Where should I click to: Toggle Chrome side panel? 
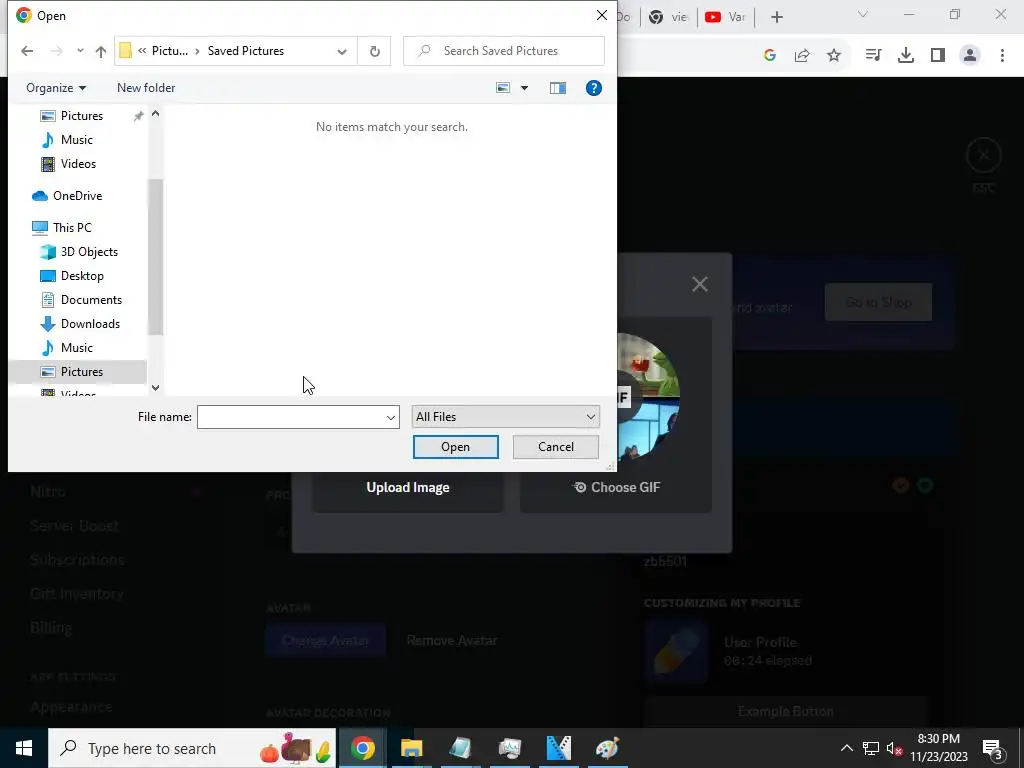coord(938,56)
